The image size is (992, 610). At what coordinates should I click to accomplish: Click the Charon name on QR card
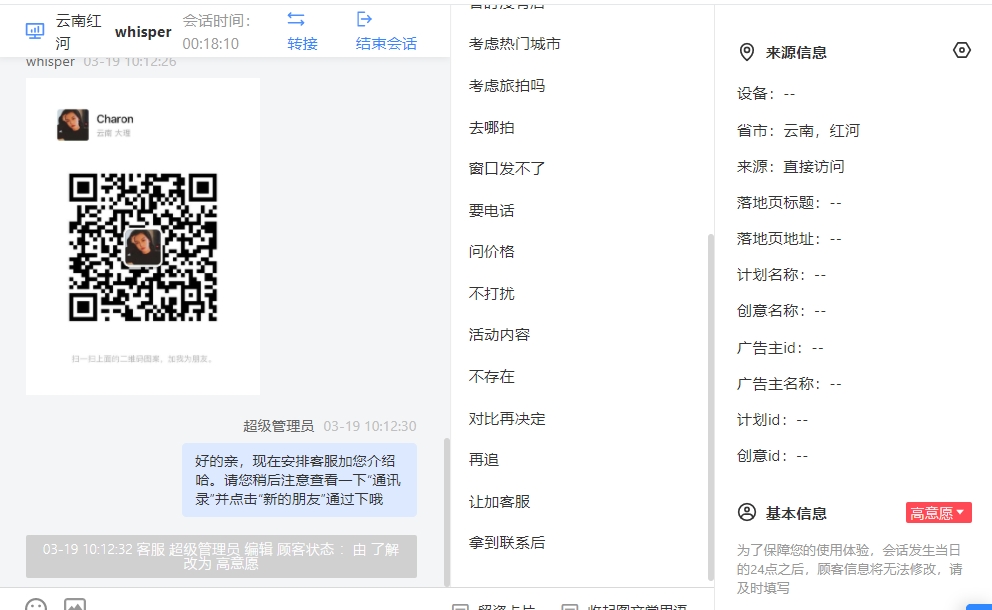[x=115, y=119]
